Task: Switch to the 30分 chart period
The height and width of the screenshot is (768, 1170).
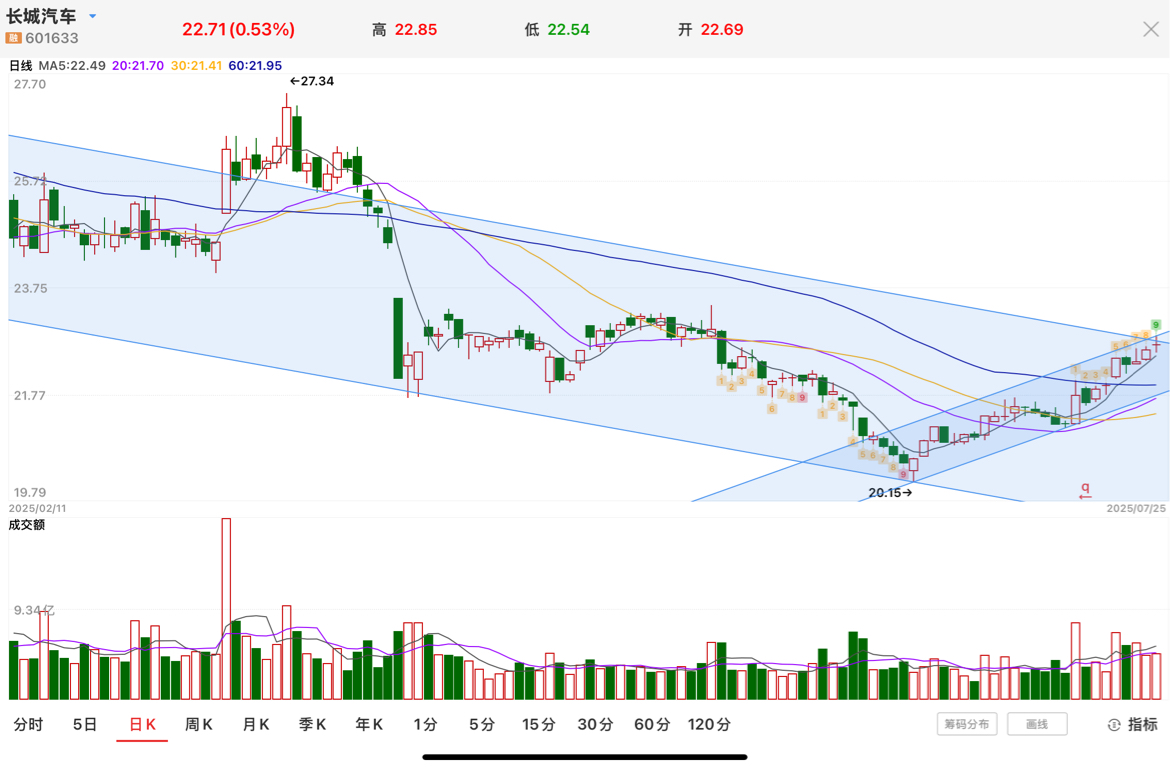Action: [595, 724]
